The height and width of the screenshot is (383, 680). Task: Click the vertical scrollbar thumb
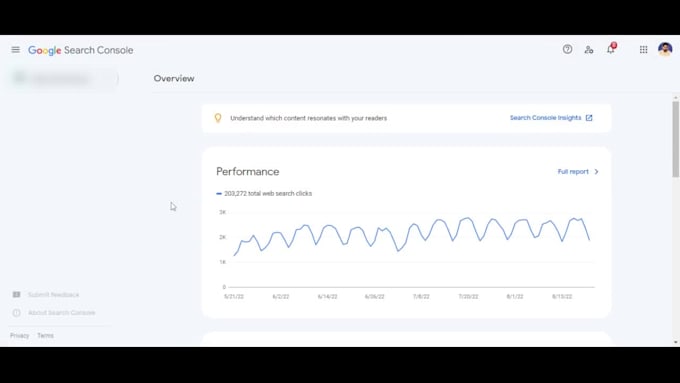[676, 139]
